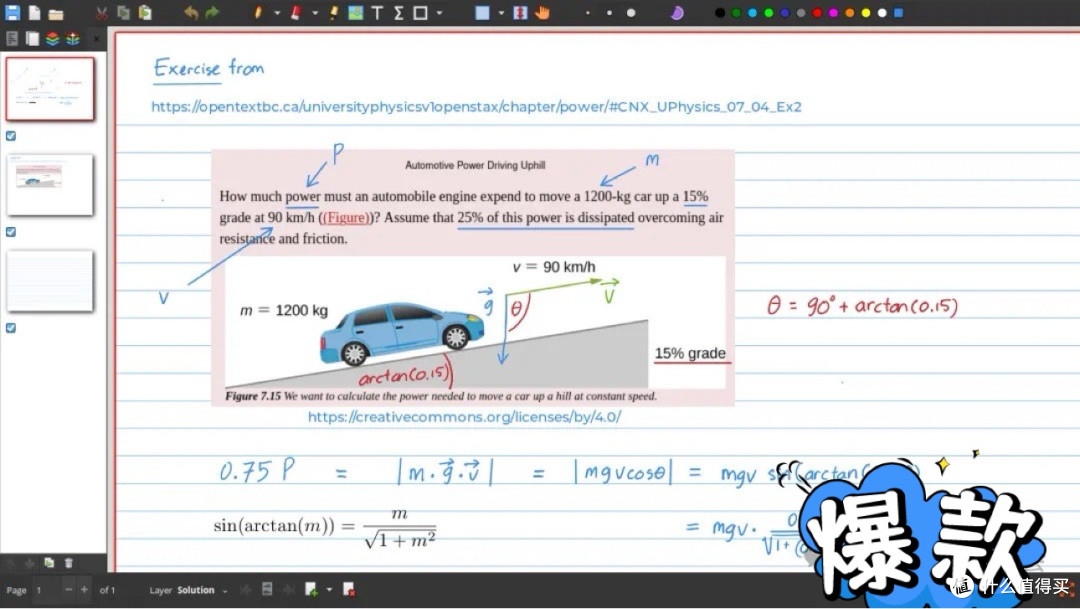Pick the gray color swatch

pyautogui.click(x=801, y=12)
